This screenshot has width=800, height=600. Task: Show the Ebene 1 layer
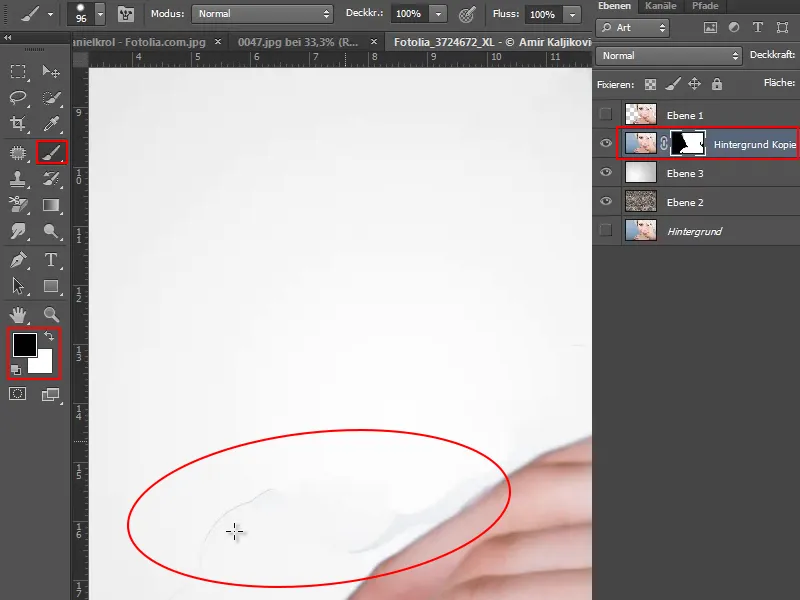[x=606, y=114]
